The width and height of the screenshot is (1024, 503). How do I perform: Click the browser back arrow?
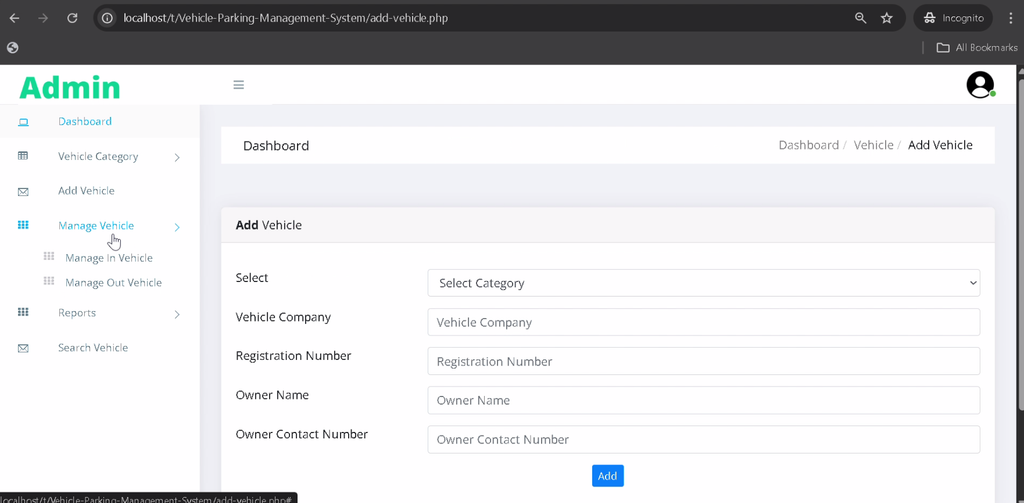[x=14, y=18]
